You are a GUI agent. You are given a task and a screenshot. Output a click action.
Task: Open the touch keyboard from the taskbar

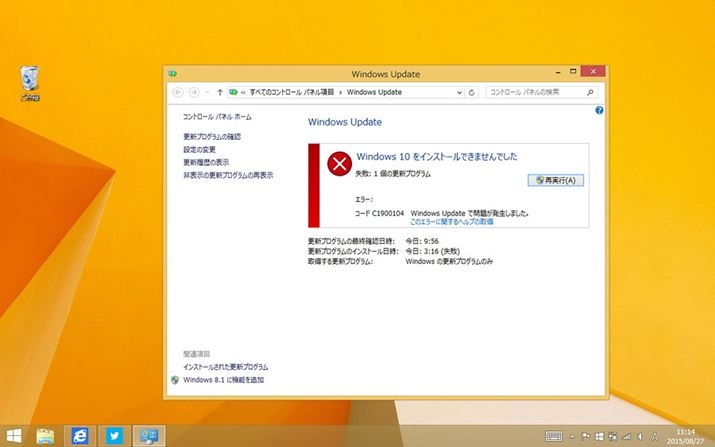tap(553, 436)
